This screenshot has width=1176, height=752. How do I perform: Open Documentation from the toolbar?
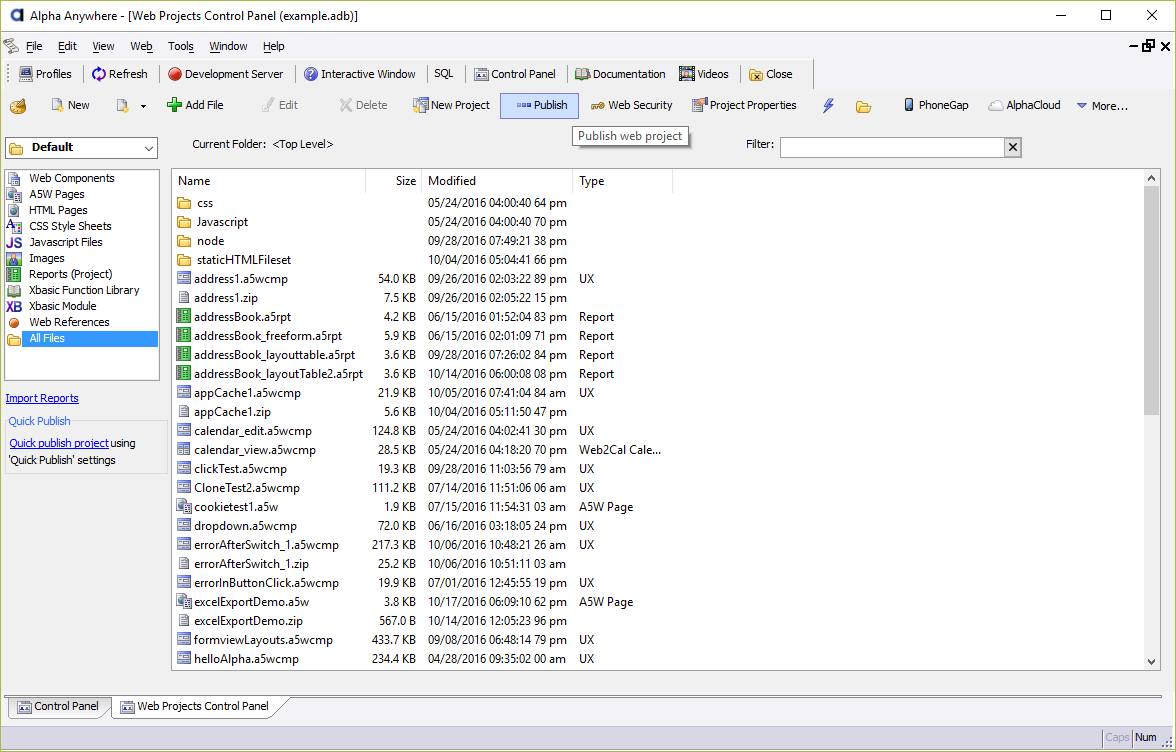(x=620, y=74)
